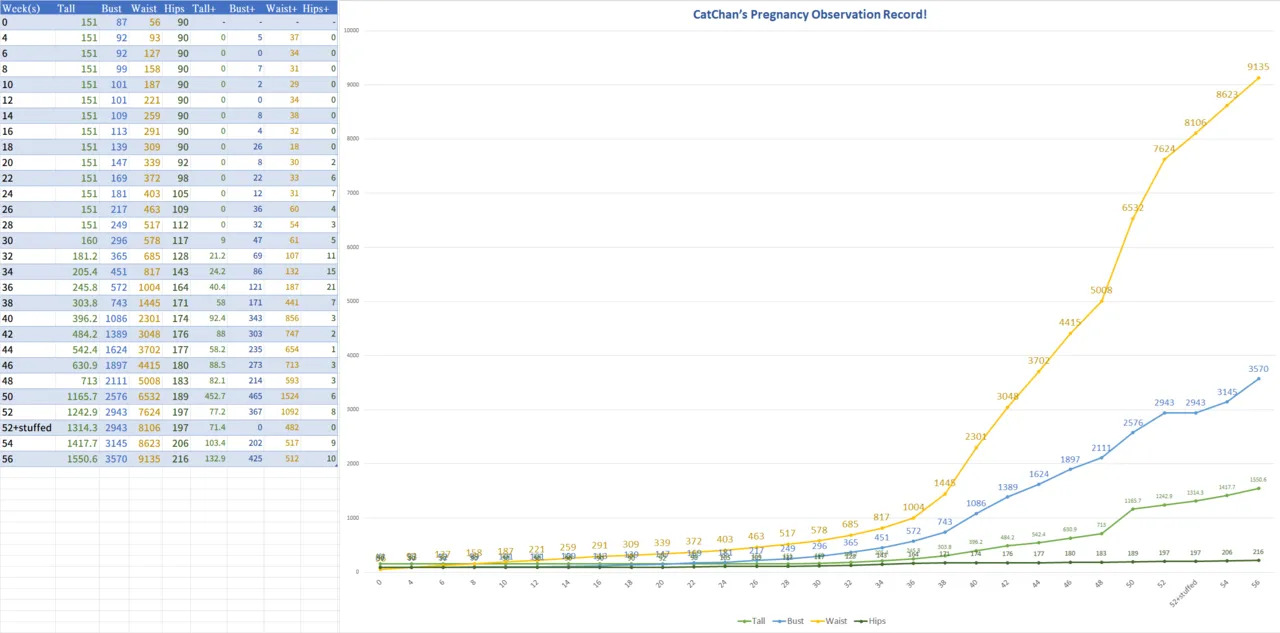The height and width of the screenshot is (633, 1280).
Task: Click the 10000 label on the vertical axis
Action: (351, 30)
